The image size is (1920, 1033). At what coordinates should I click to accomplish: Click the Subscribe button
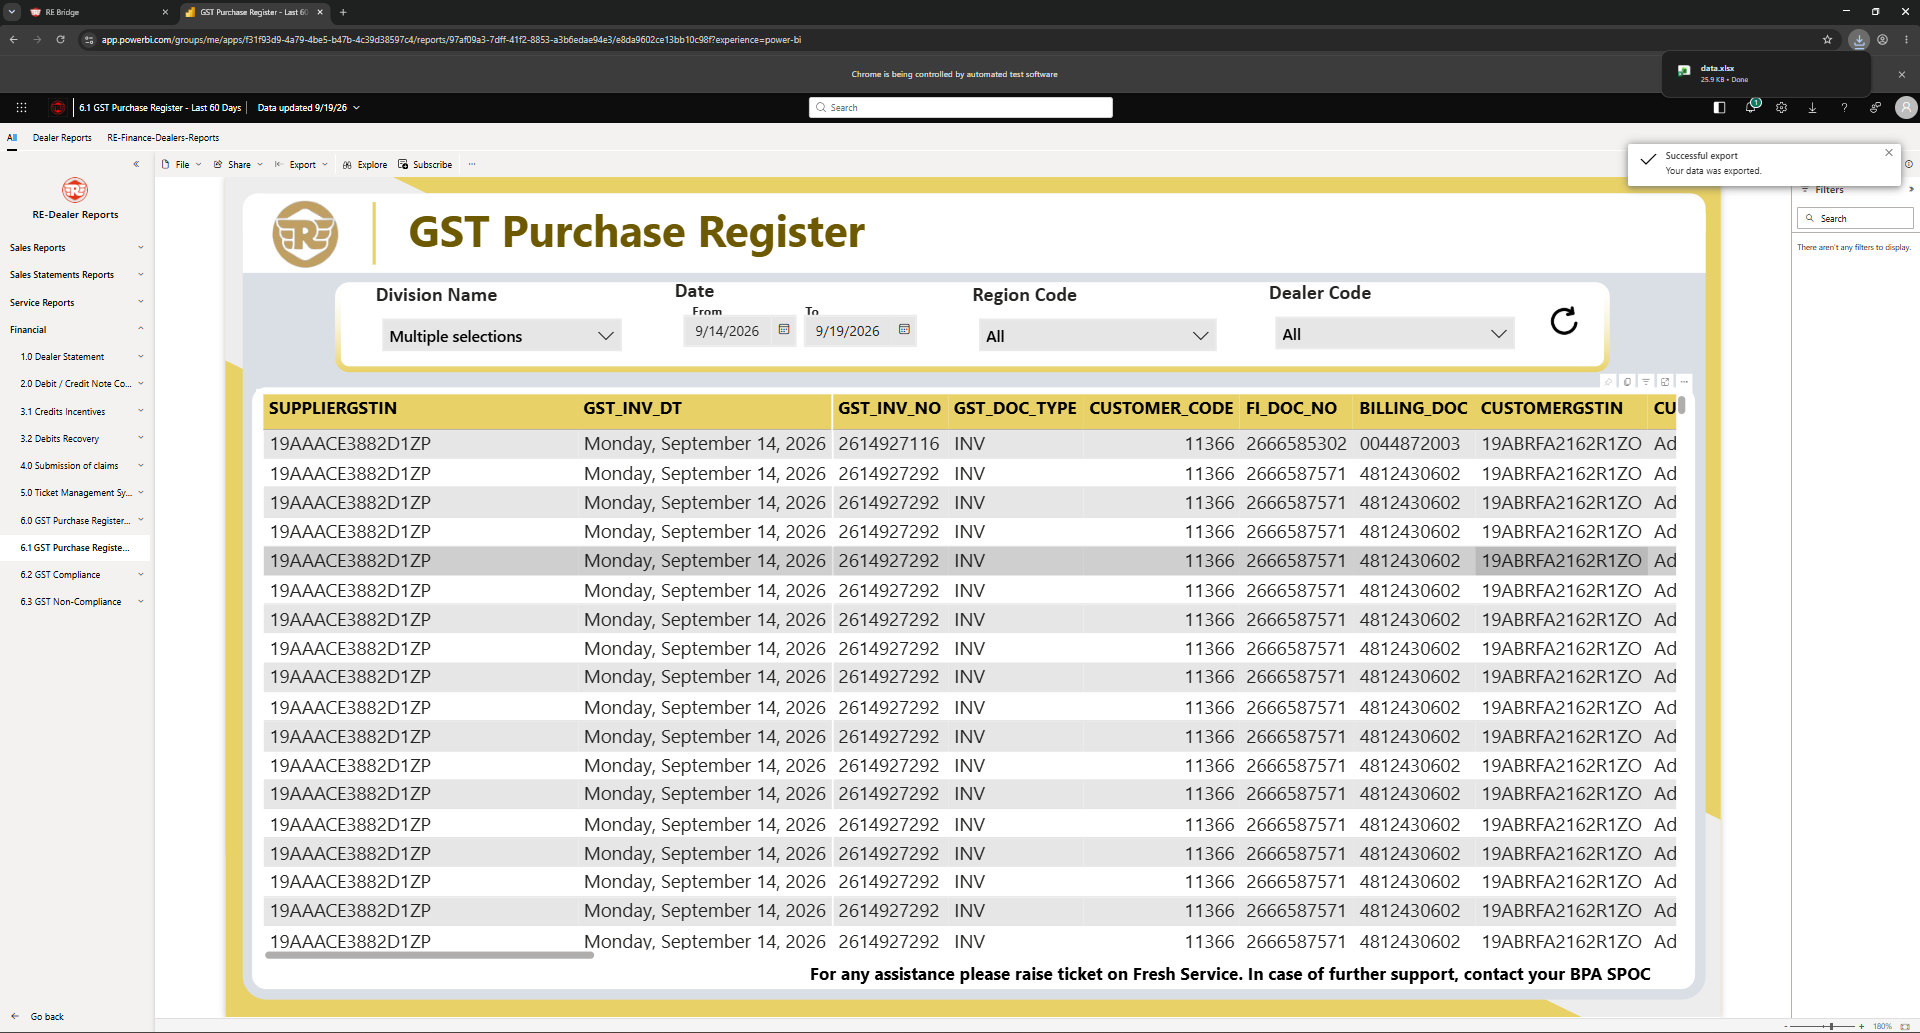pyautogui.click(x=425, y=165)
